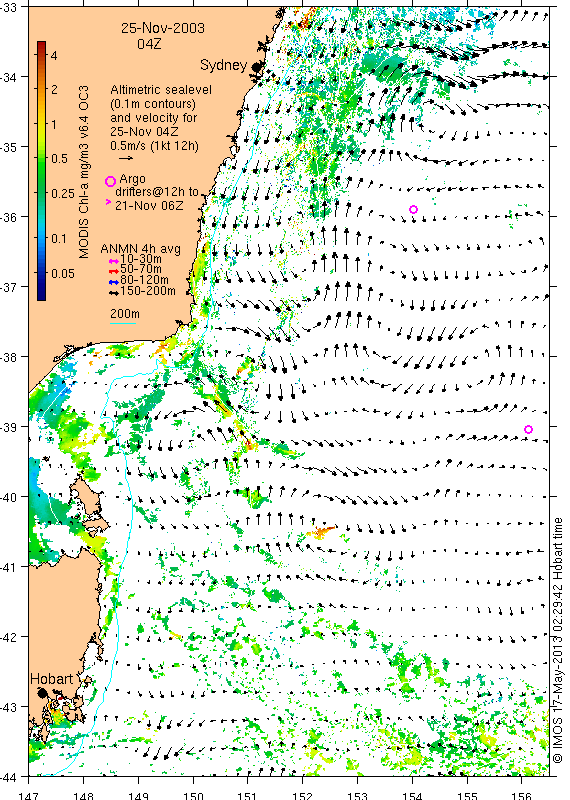
Task: Click the colorbar tick label '4'
Action: (54, 56)
